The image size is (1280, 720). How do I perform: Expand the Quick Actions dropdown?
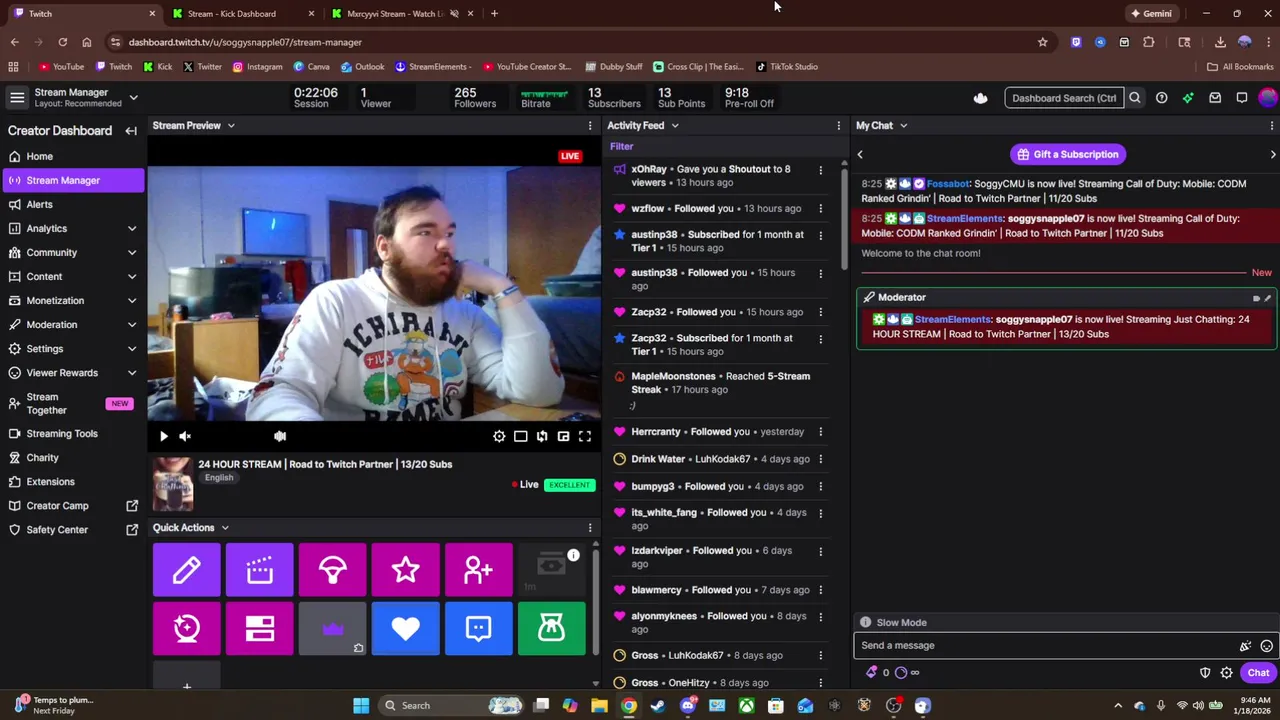225,528
